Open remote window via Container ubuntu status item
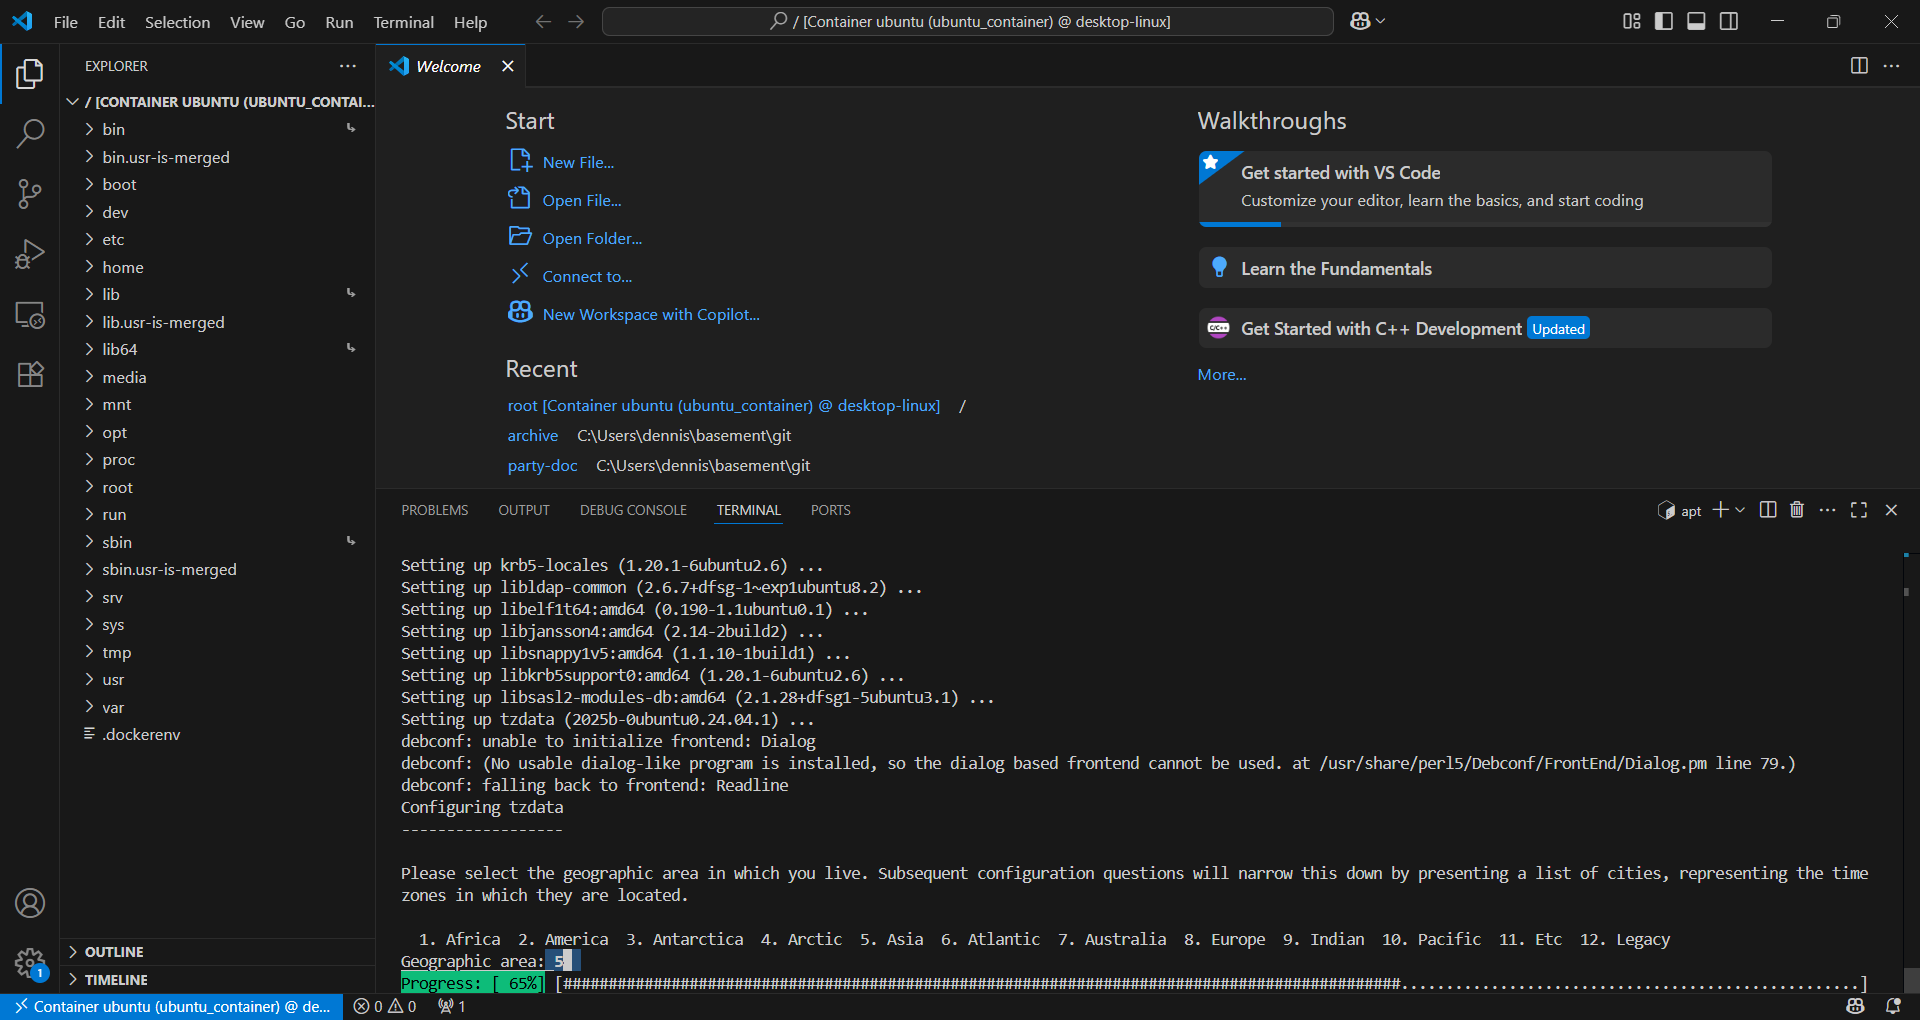The height and width of the screenshot is (1020, 1920). point(170,1006)
